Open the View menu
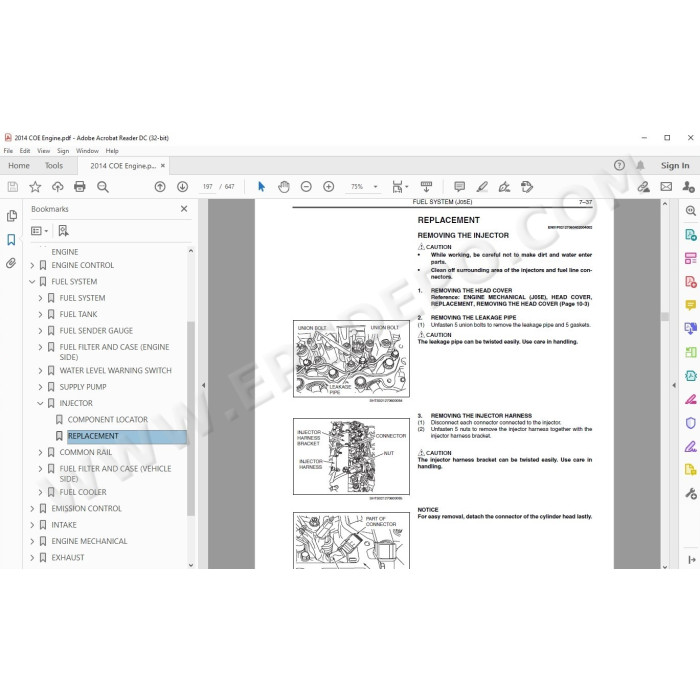 [43, 151]
